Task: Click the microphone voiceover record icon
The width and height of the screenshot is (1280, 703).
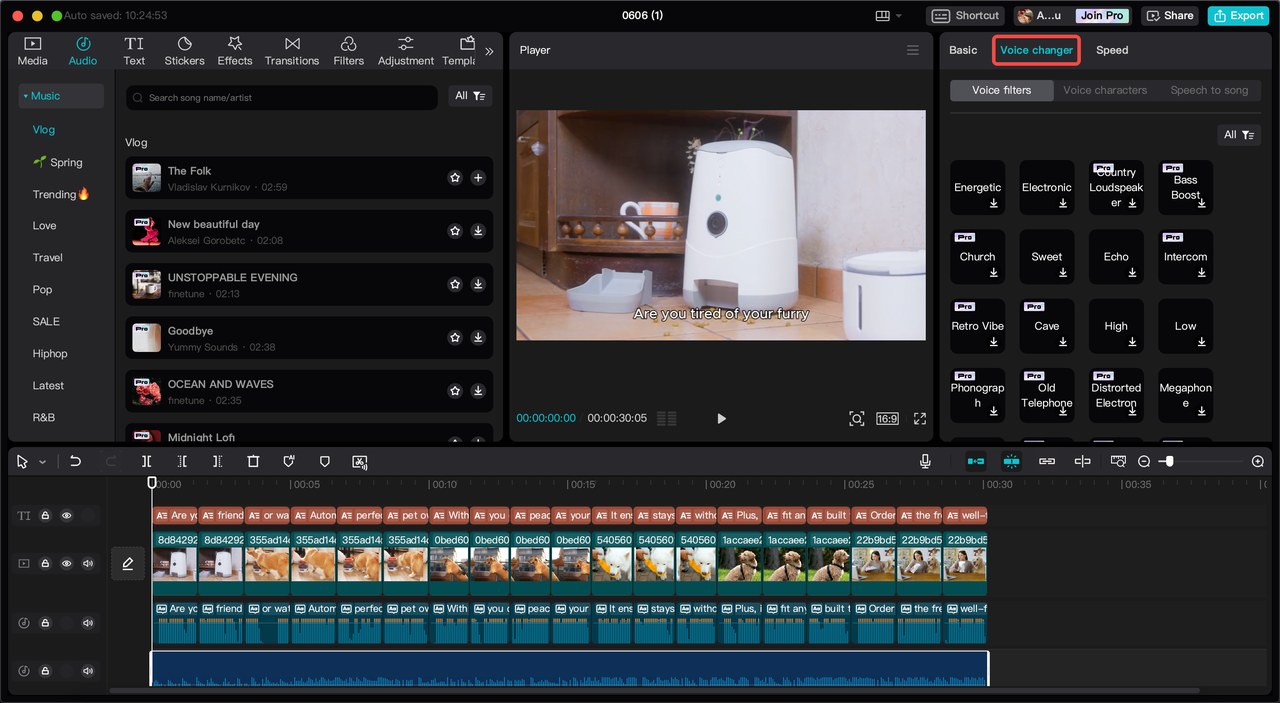Action: coord(925,461)
